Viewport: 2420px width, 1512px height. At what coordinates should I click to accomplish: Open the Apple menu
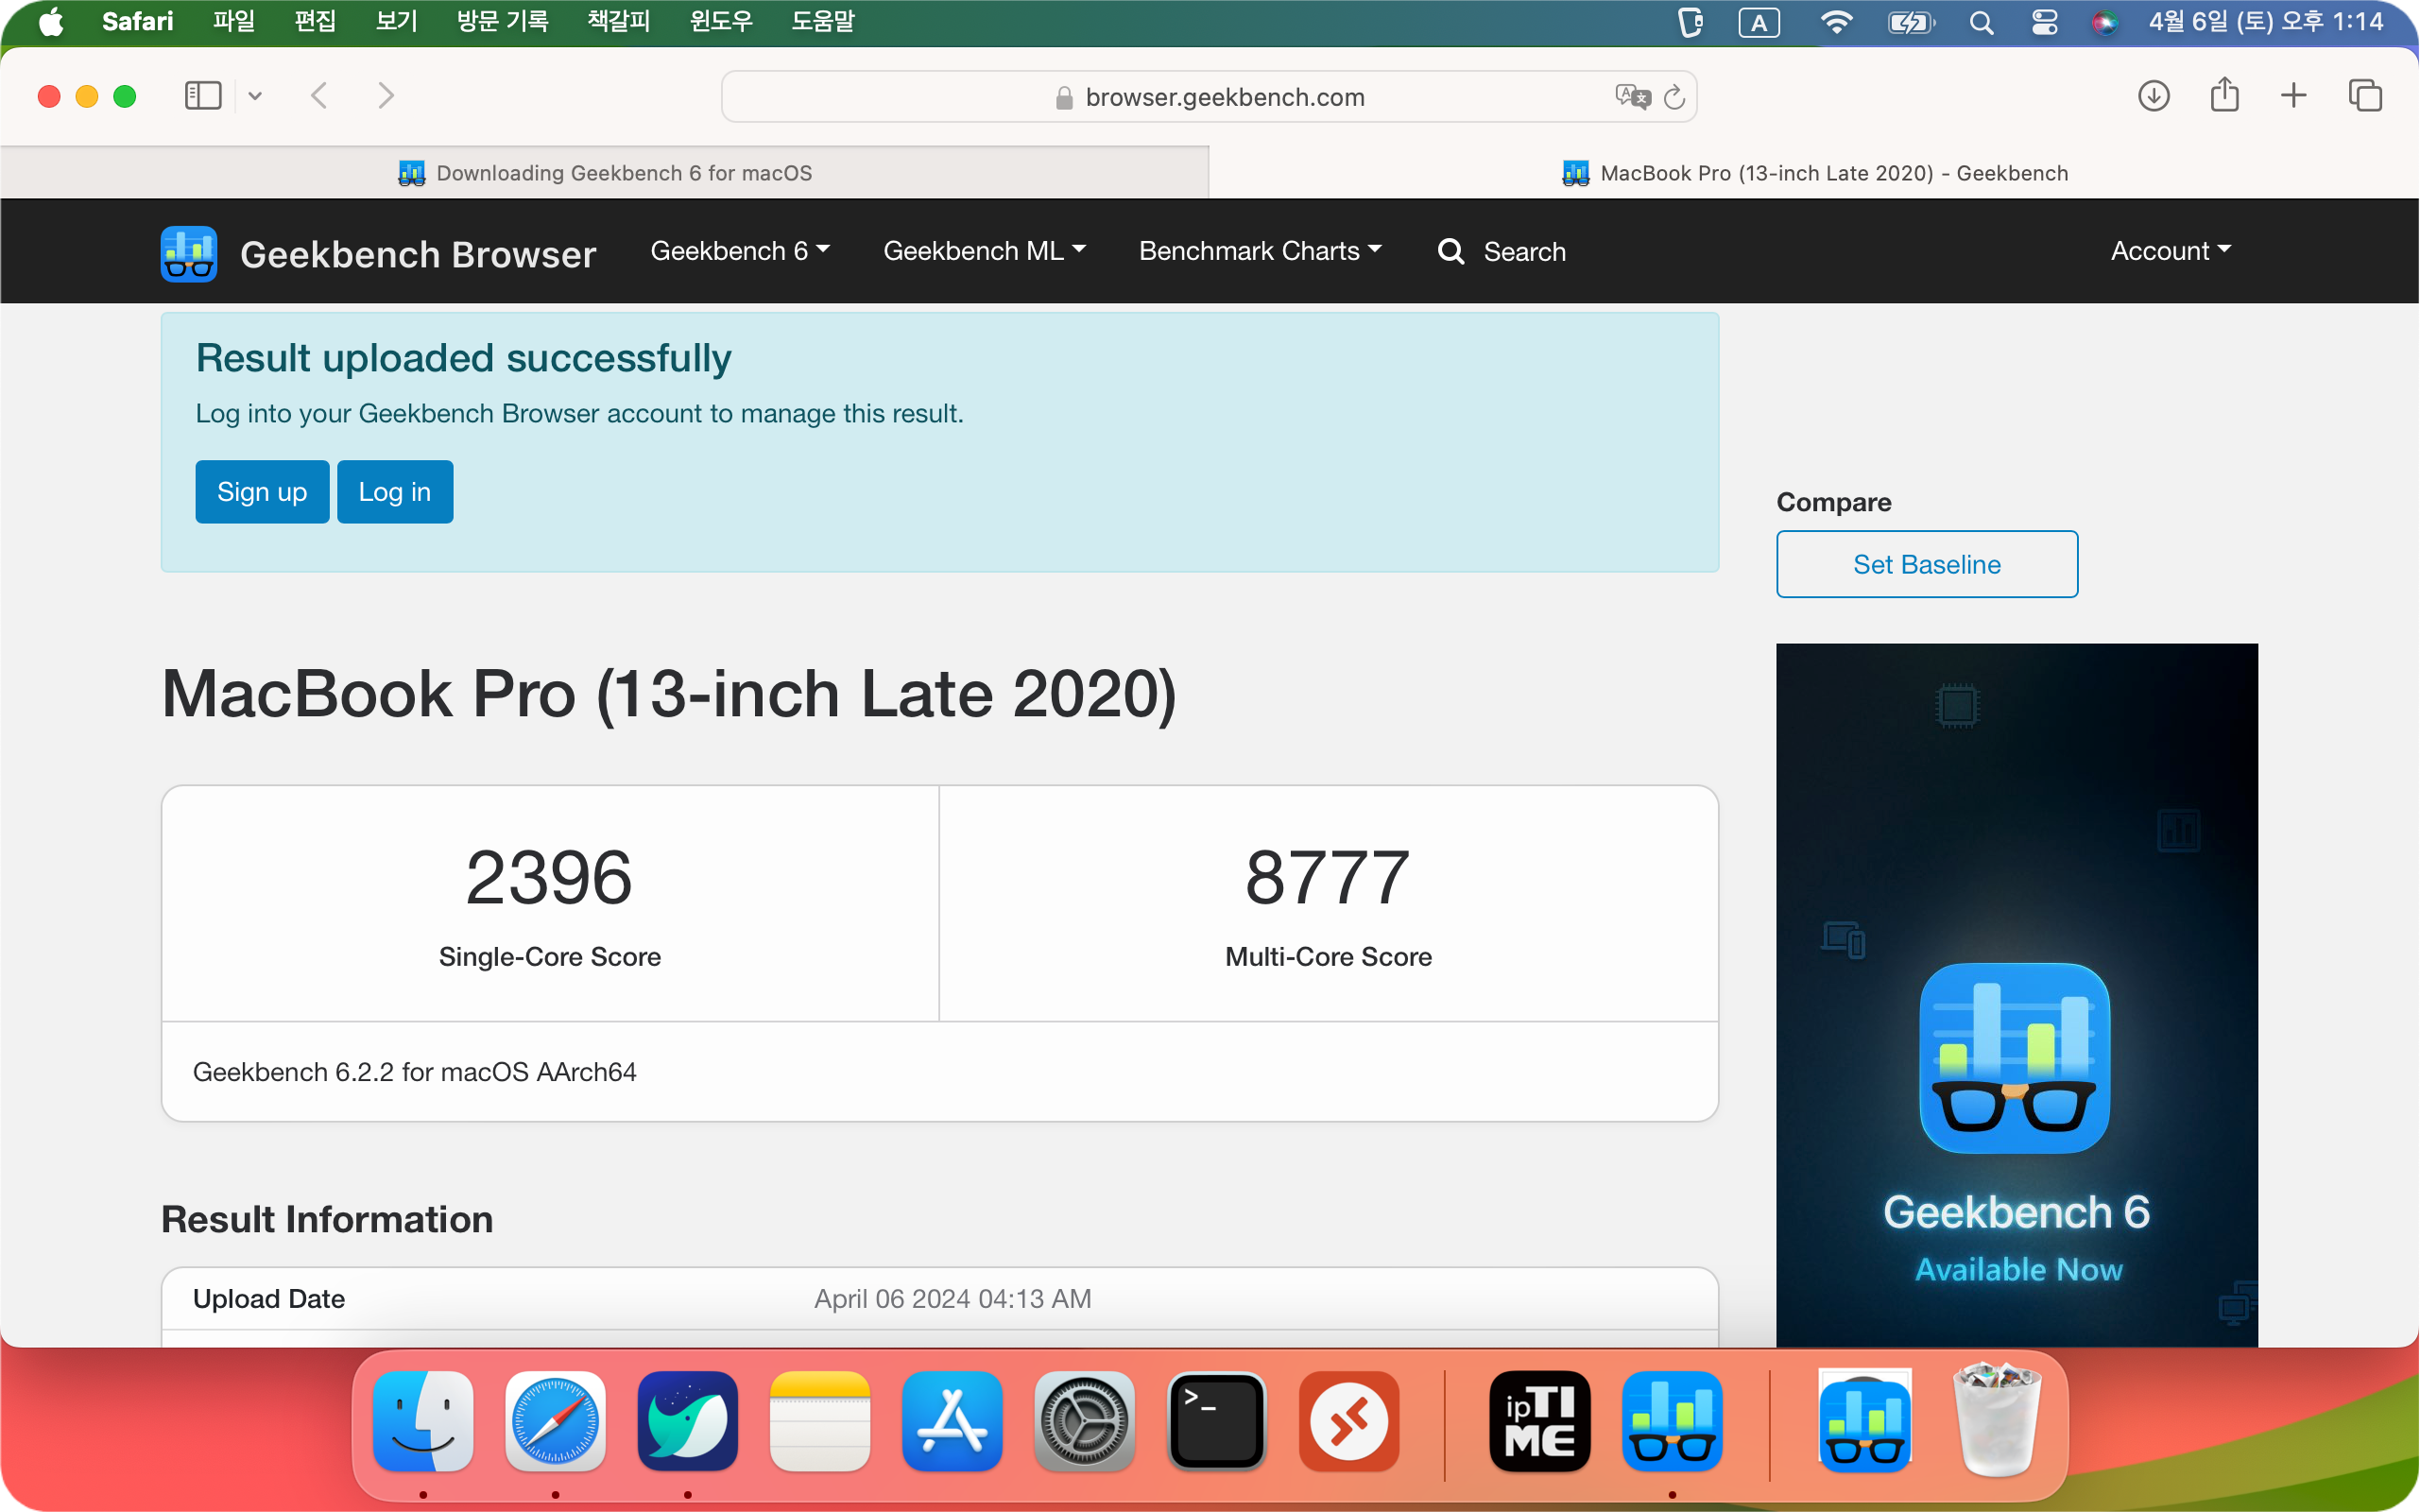tap(50, 22)
